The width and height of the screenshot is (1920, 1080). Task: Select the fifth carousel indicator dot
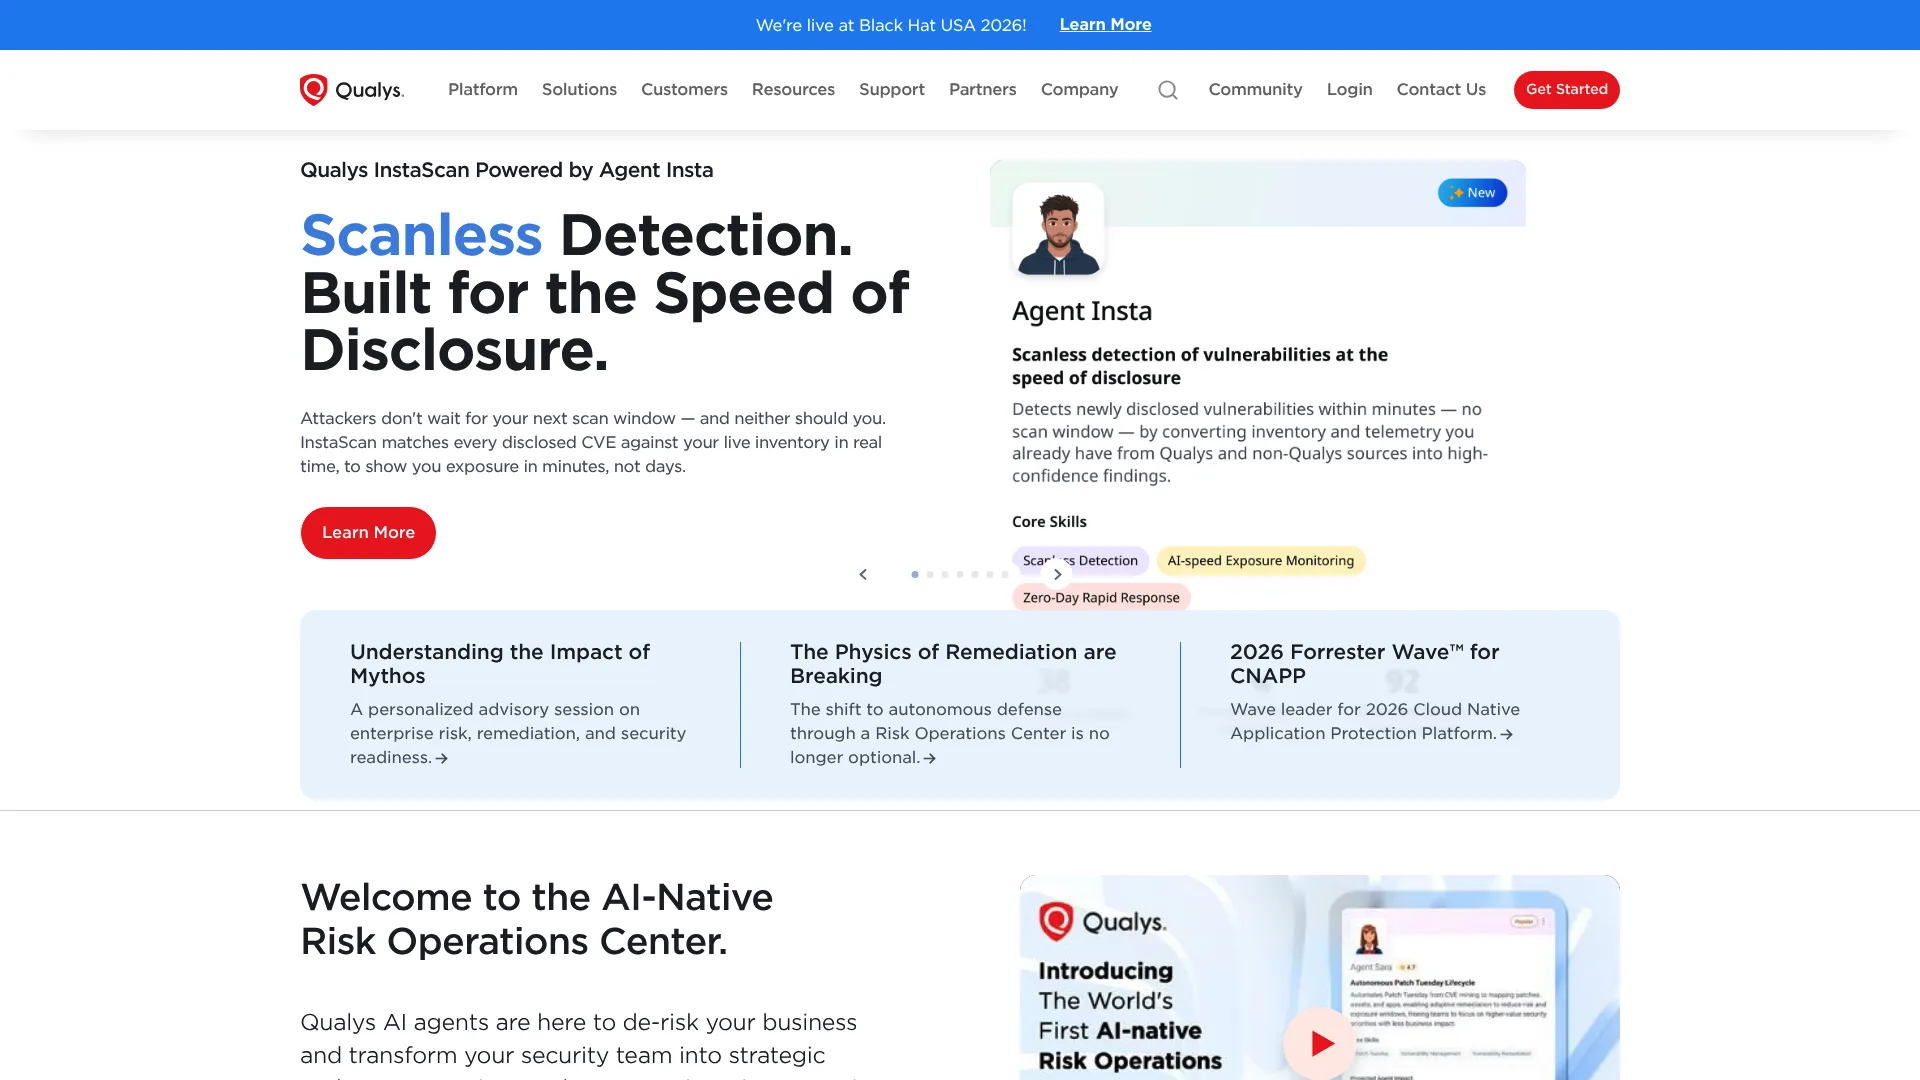975,574
